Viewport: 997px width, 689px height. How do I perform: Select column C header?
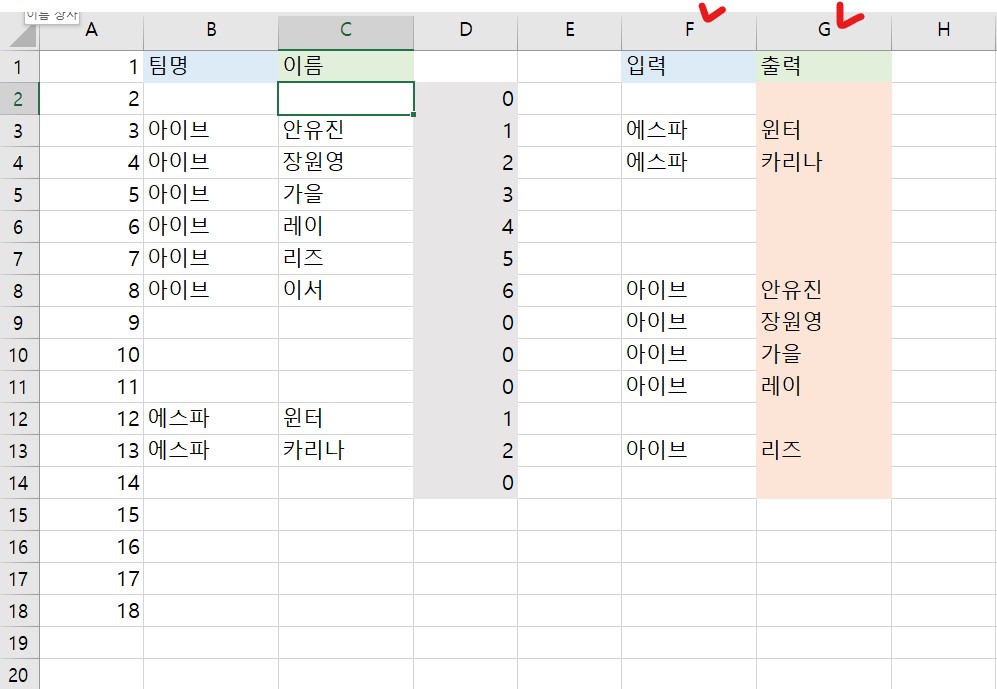coord(345,30)
